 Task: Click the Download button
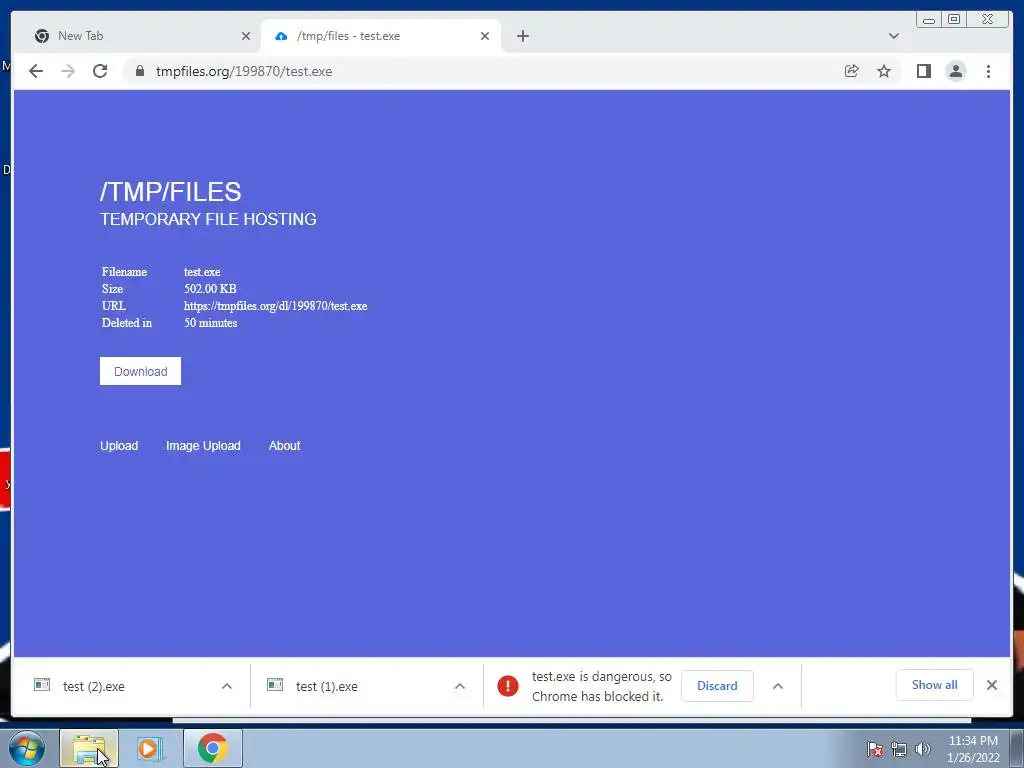[x=140, y=371]
